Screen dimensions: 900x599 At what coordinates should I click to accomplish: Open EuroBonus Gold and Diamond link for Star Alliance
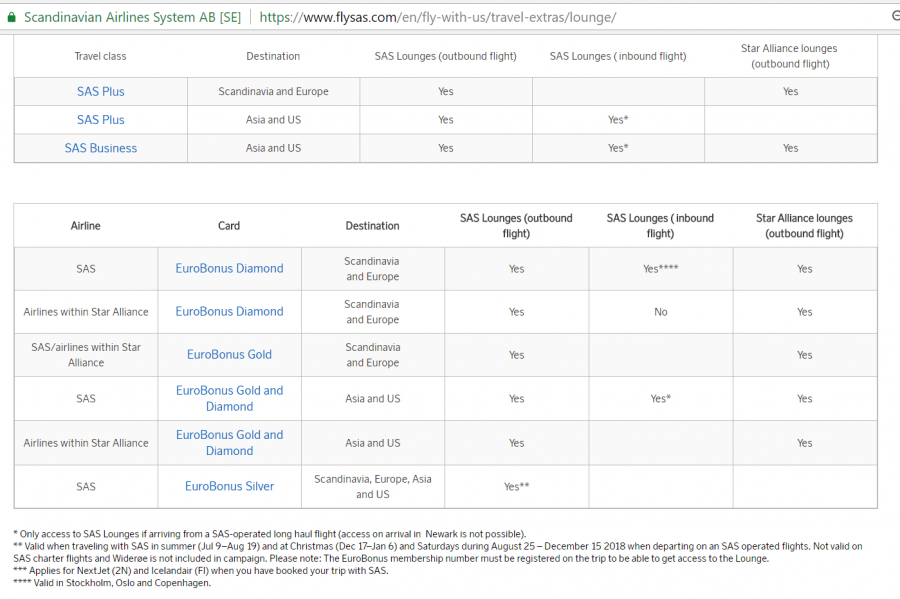tap(229, 442)
